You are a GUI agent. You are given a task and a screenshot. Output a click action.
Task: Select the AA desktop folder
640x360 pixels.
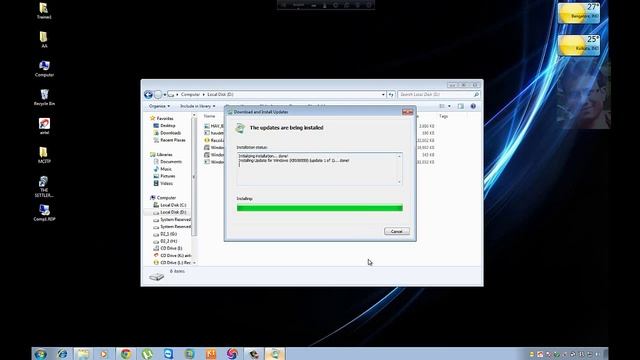[x=44, y=40]
